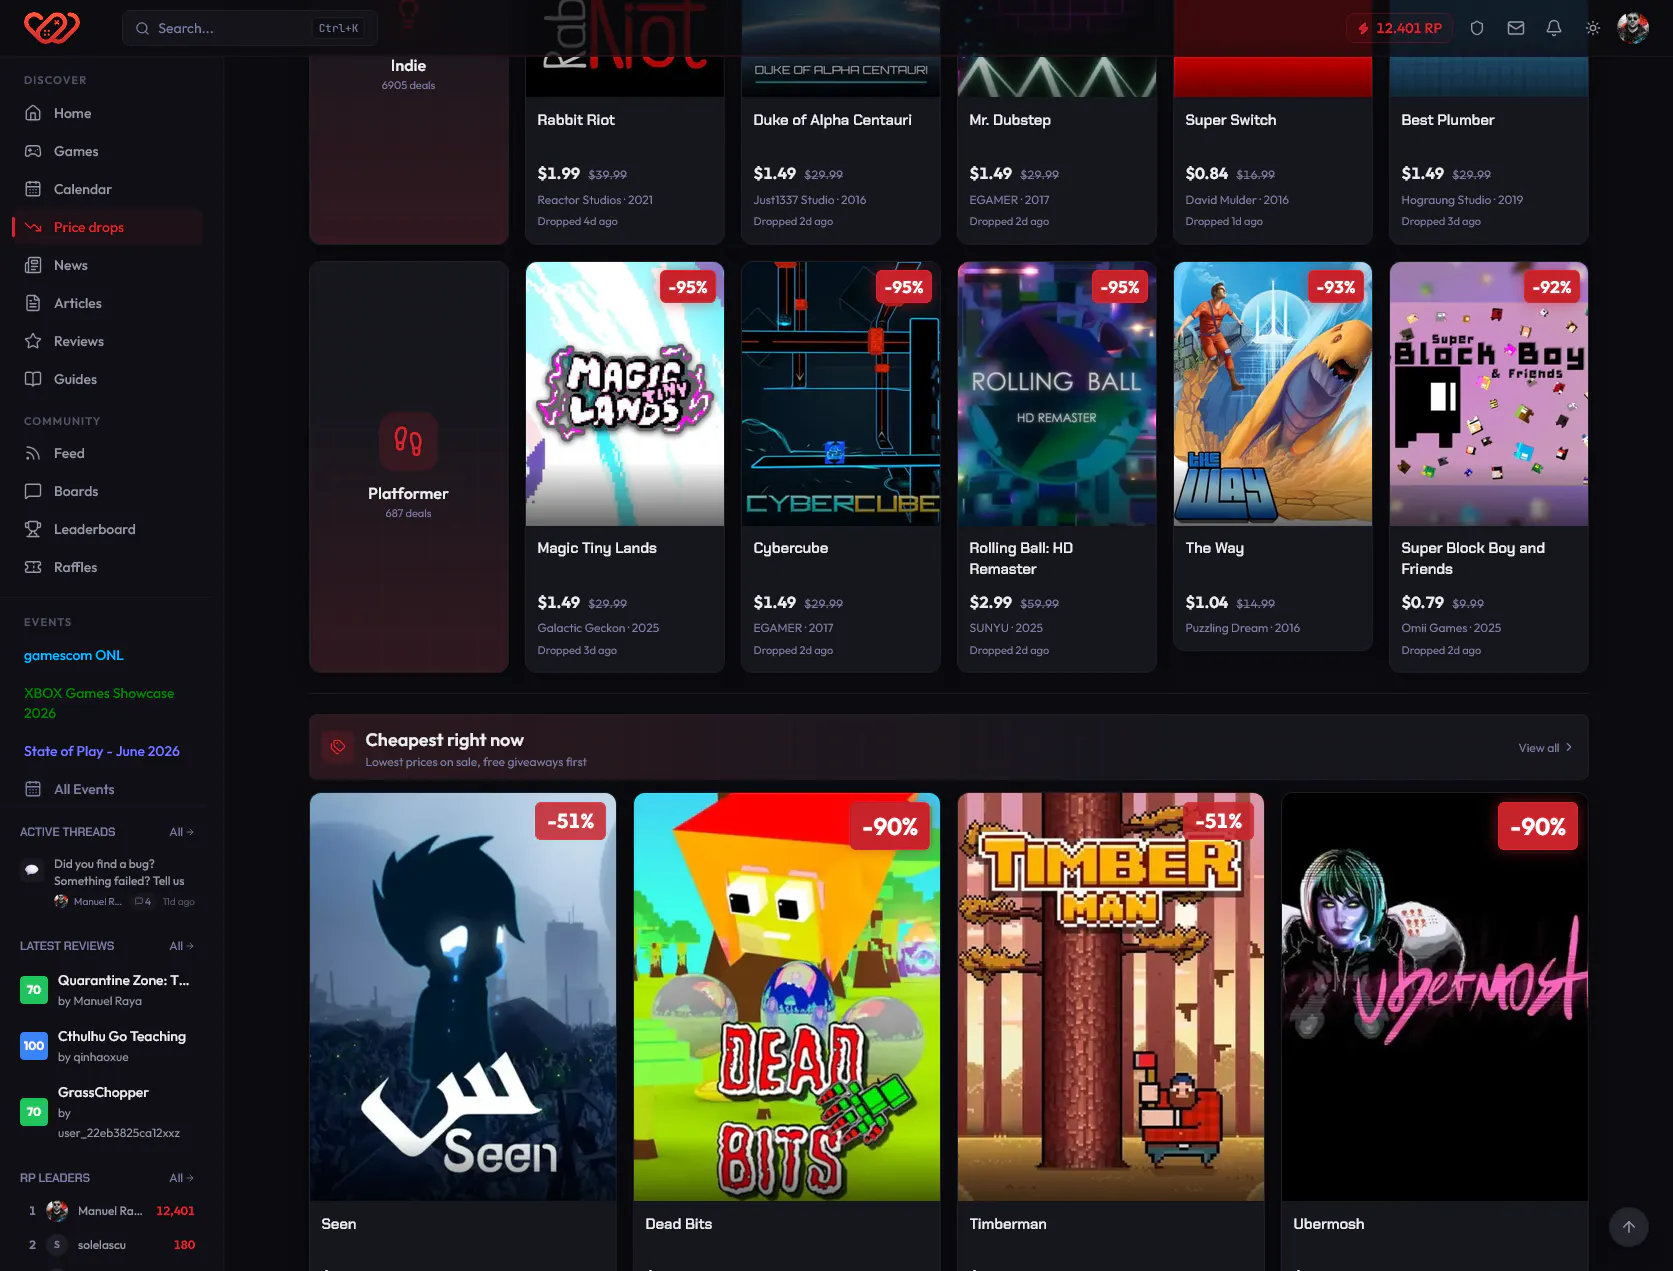Focus the Search input field
The width and height of the screenshot is (1673, 1271).
[x=250, y=28]
